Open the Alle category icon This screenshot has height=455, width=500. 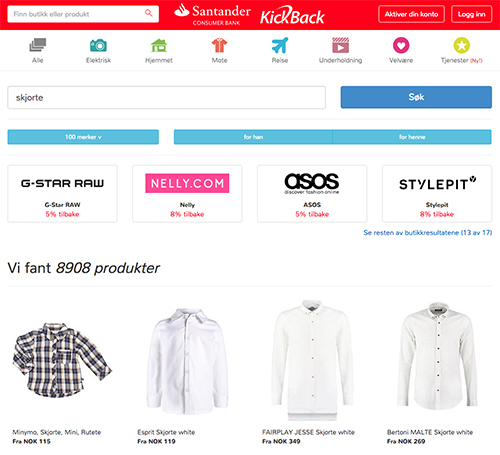[38, 45]
